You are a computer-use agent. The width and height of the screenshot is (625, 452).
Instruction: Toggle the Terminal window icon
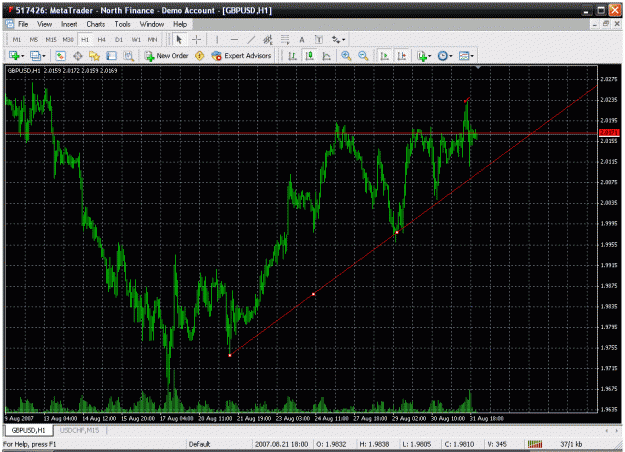tap(111, 56)
